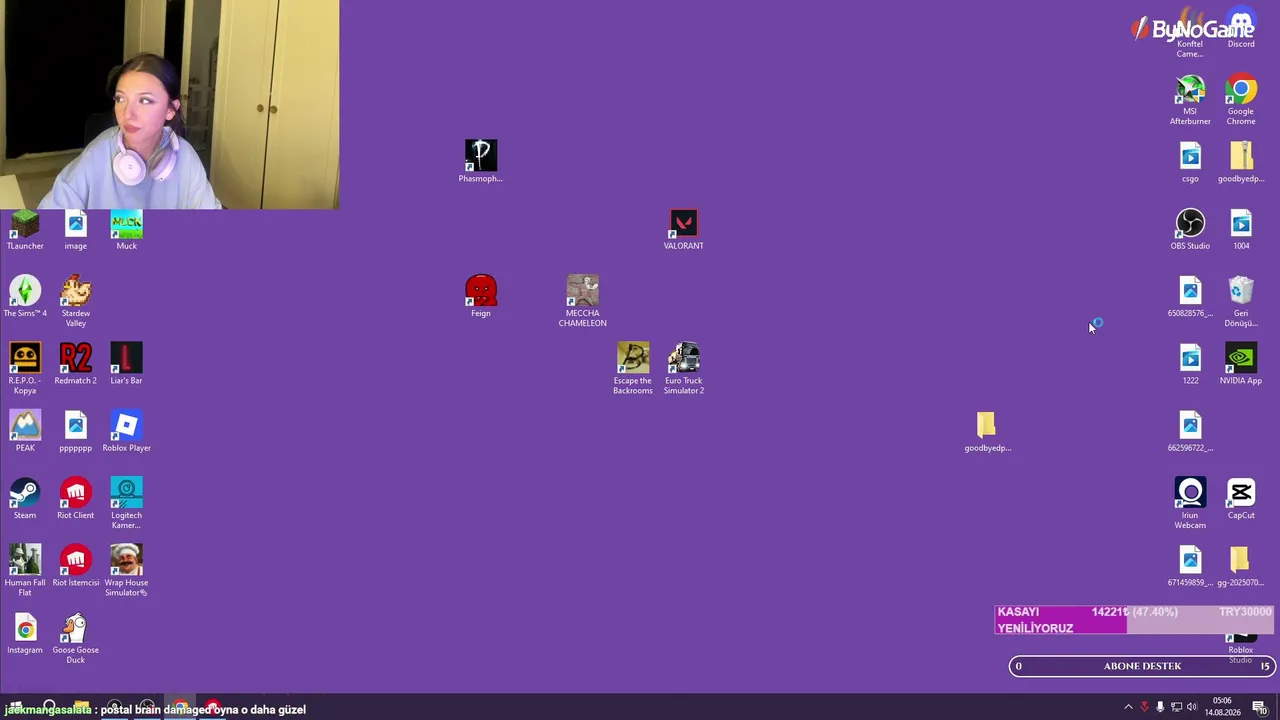This screenshot has height=720, width=1280.
Task: Expand hidden system tray icons
Action: click(x=1128, y=707)
